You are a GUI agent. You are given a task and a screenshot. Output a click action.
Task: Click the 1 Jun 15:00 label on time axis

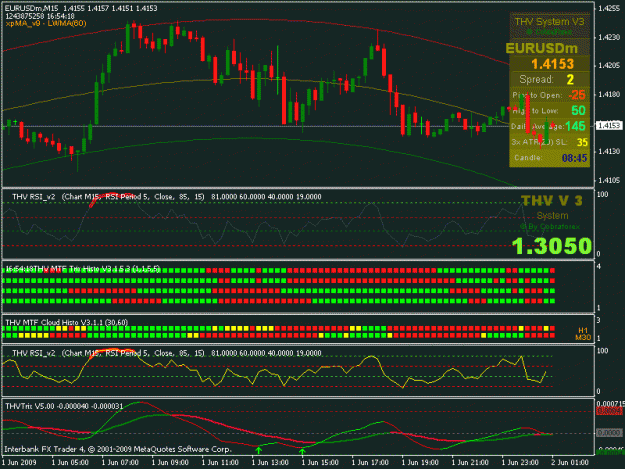pyautogui.click(x=320, y=463)
